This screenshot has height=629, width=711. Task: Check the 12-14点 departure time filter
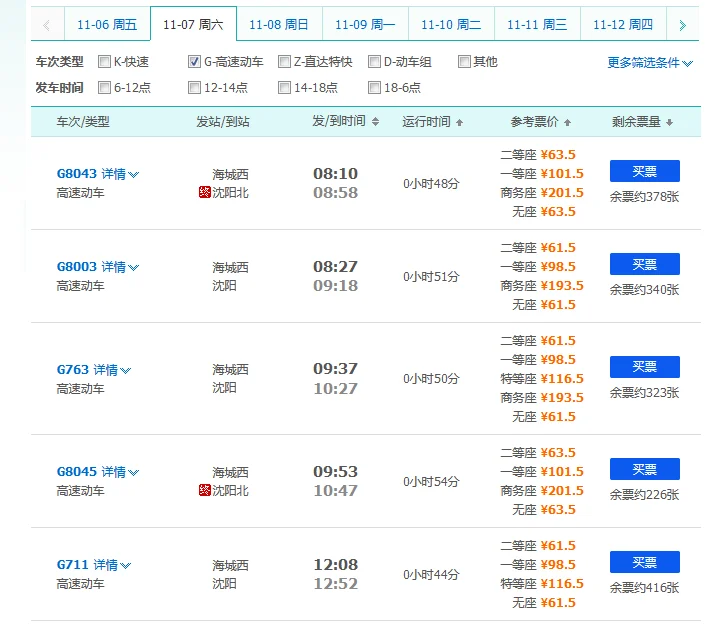[194, 88]
